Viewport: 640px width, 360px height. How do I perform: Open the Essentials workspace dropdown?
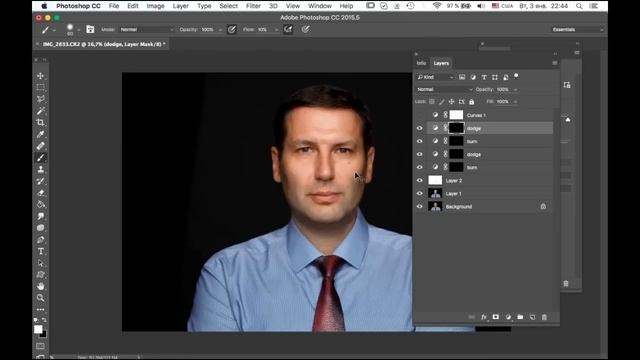[x=577, y=29]
